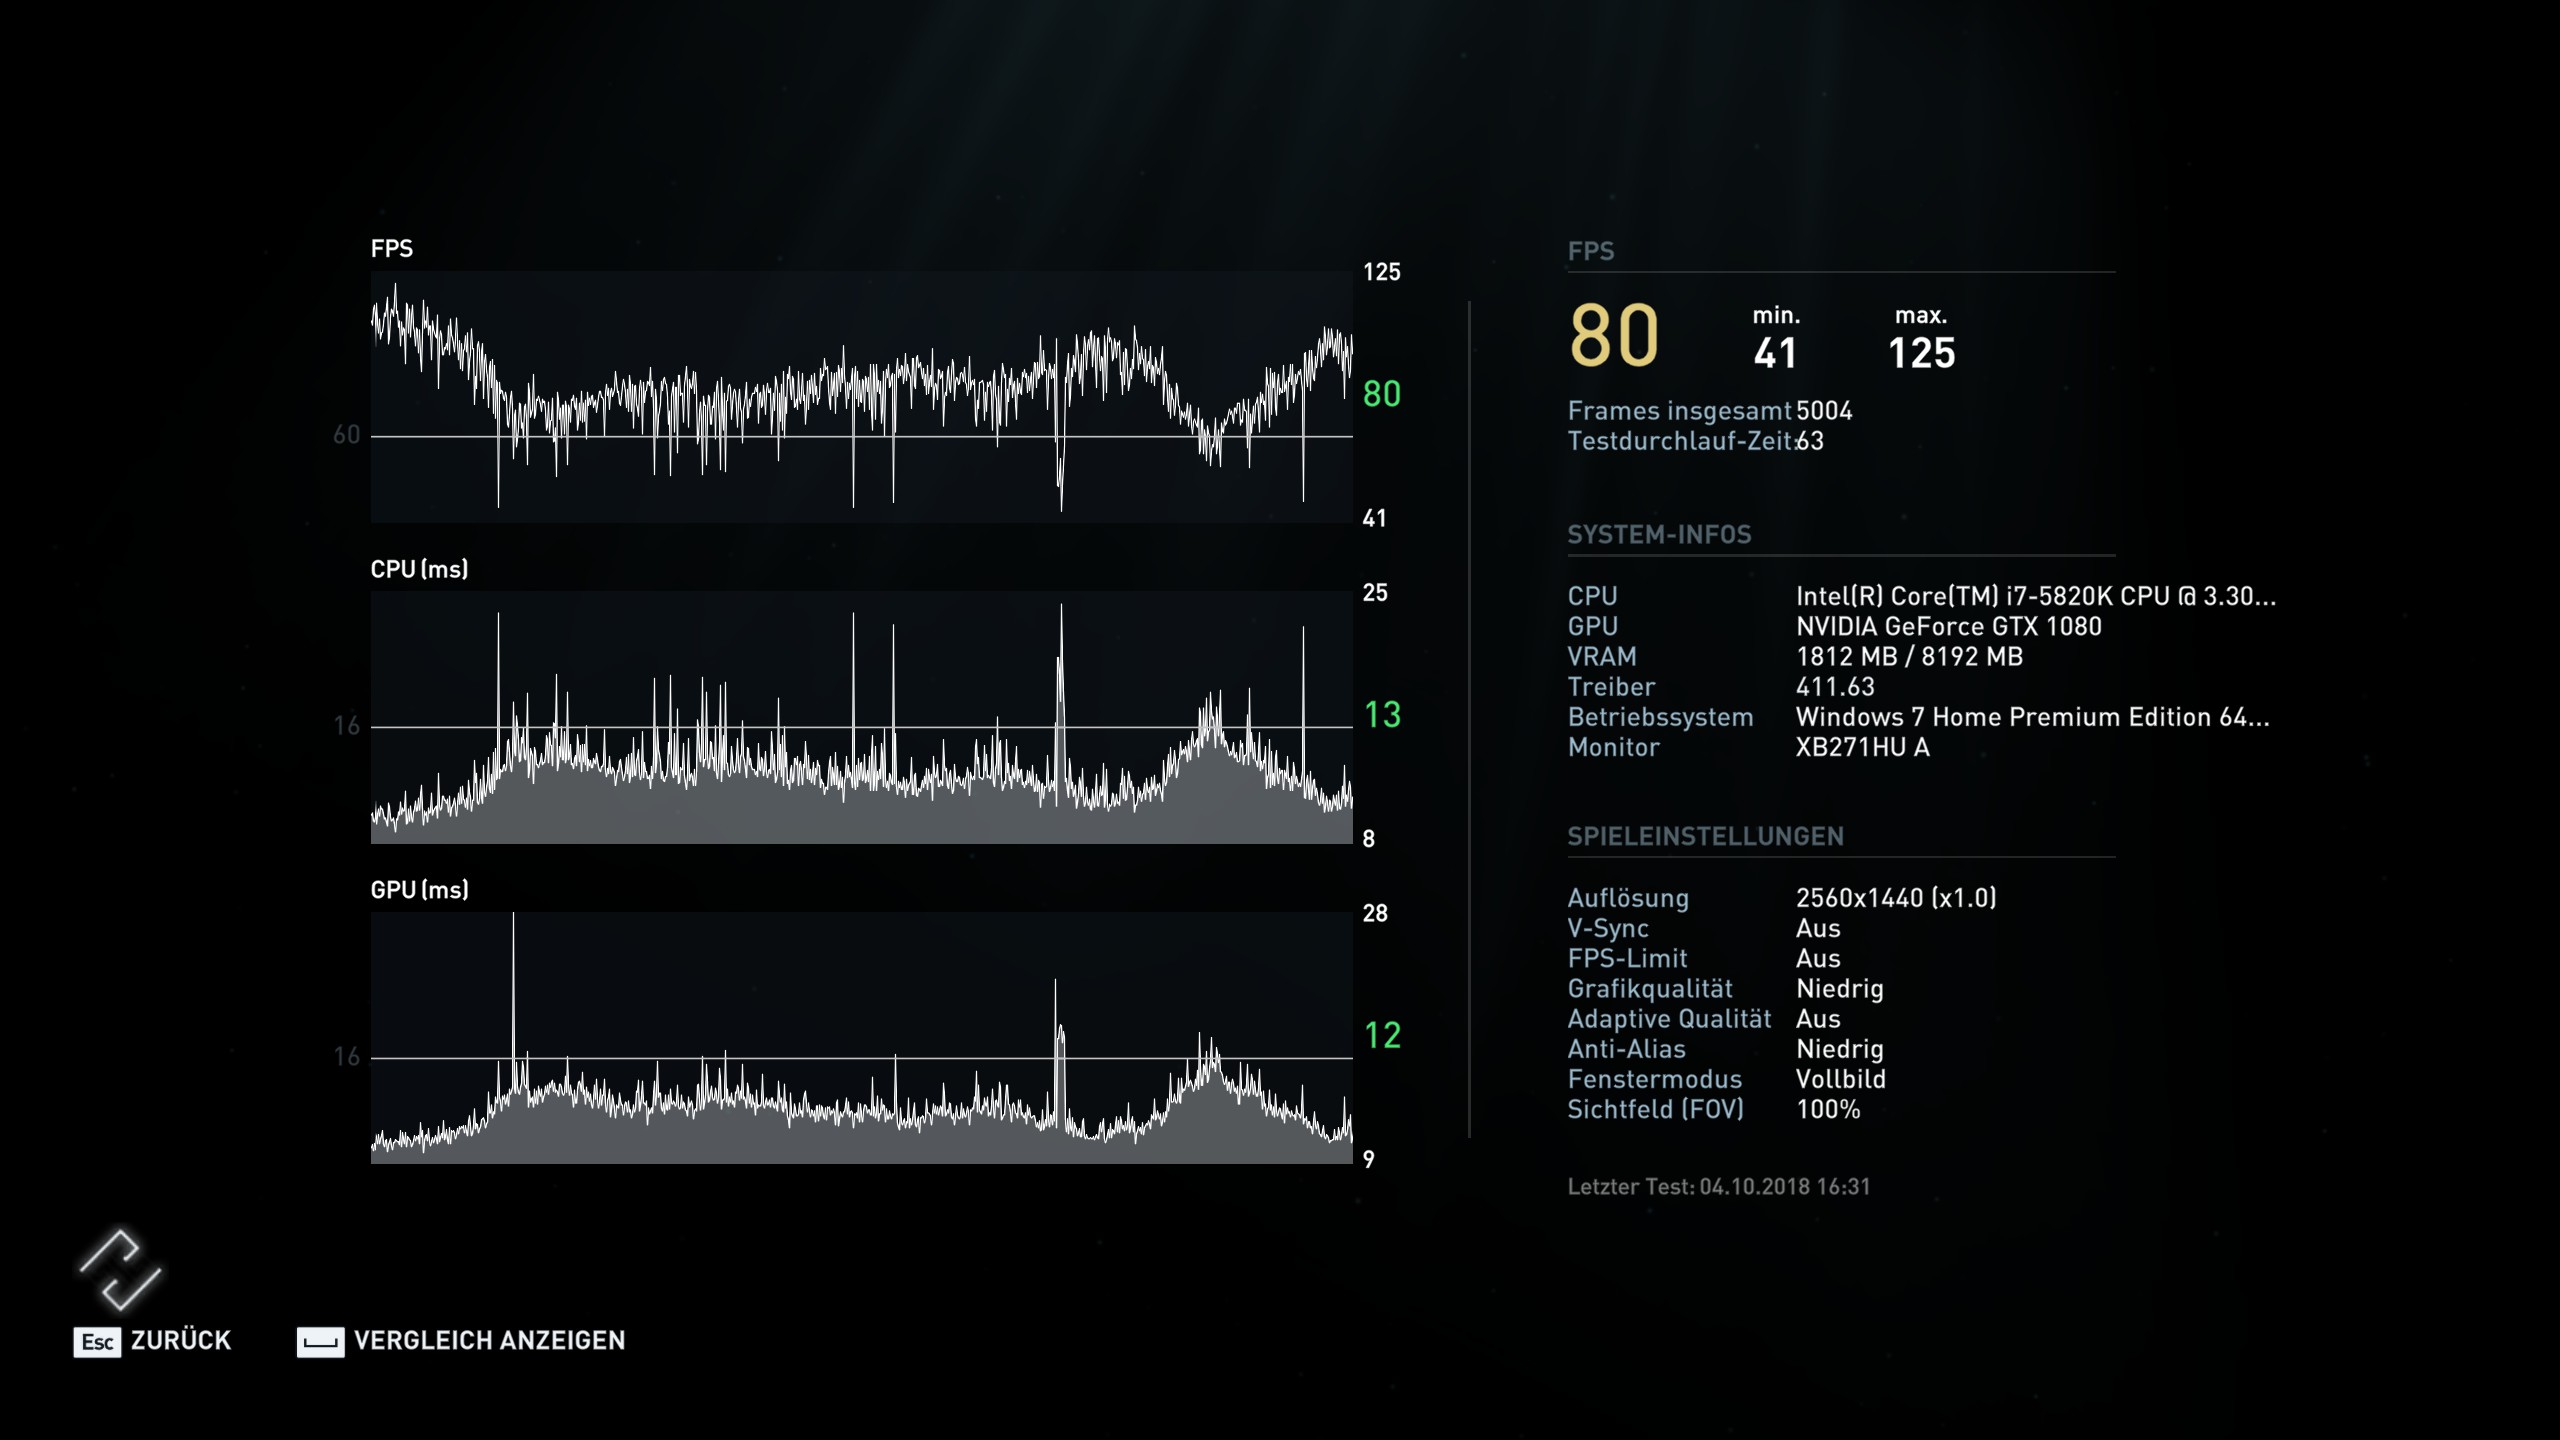Click the Anti-Alias value Niedrig
The image size is (2560, 1440).
click(1840, 1049)
